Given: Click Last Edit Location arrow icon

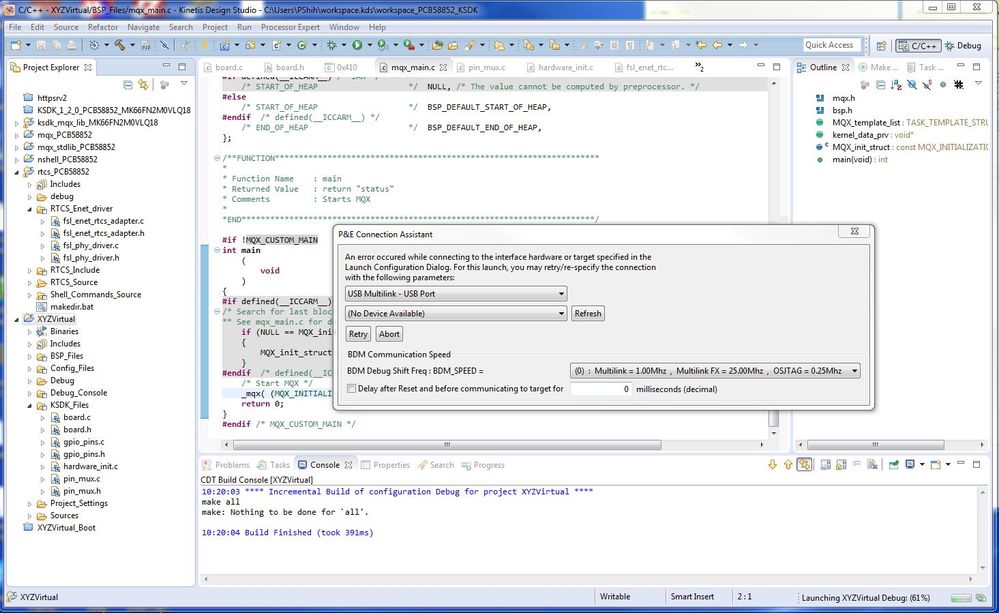Looking at the screenshot, I should (x=701, y=45).
